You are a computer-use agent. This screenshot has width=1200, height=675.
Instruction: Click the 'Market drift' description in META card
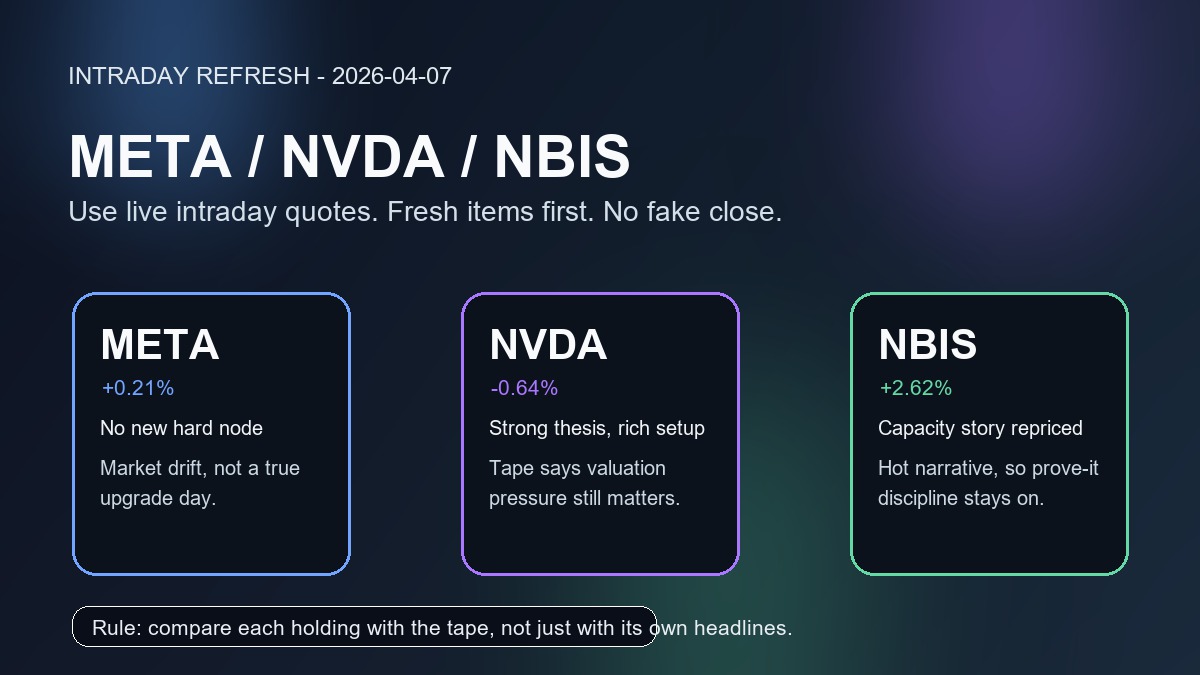pyautogui.click(x=199, y=483)
